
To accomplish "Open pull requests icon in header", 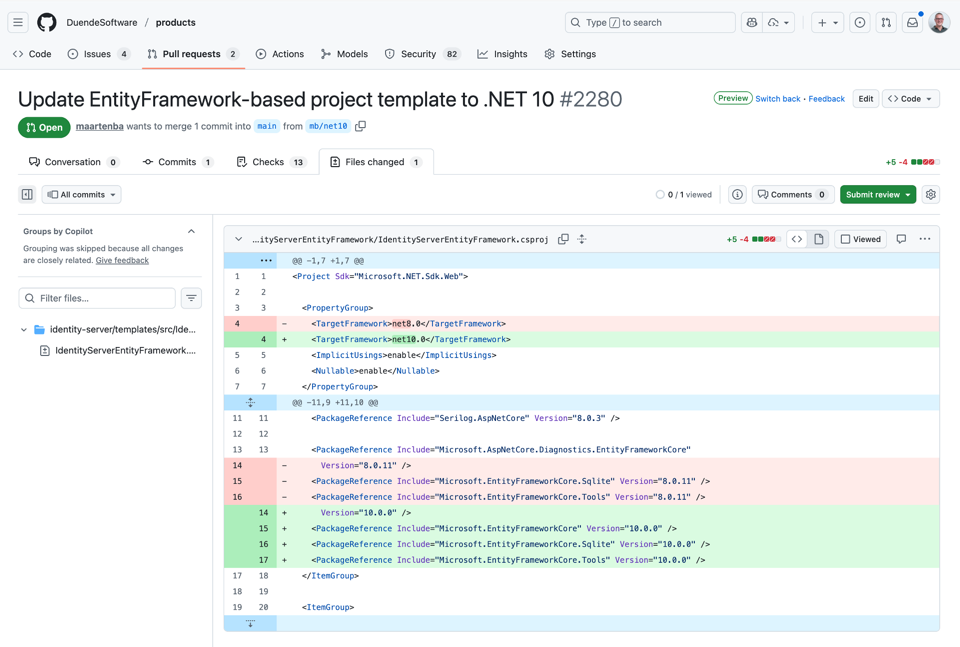I will 886,23.
